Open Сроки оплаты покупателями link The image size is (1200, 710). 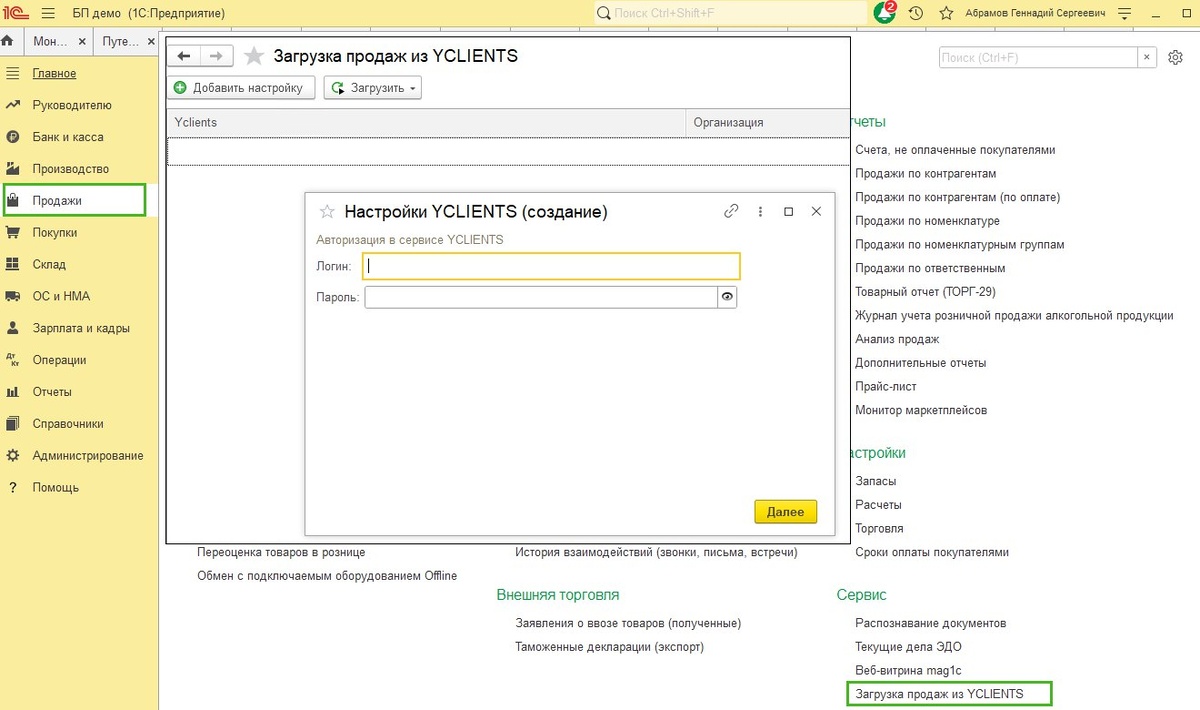tap(932, 552)
